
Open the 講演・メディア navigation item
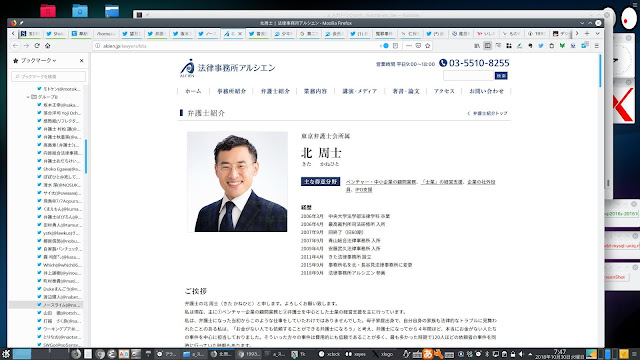[360, 91]
